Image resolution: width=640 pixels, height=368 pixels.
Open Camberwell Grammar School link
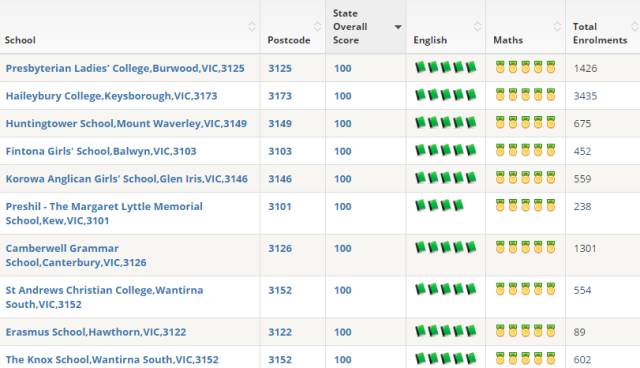pos(76,255)
